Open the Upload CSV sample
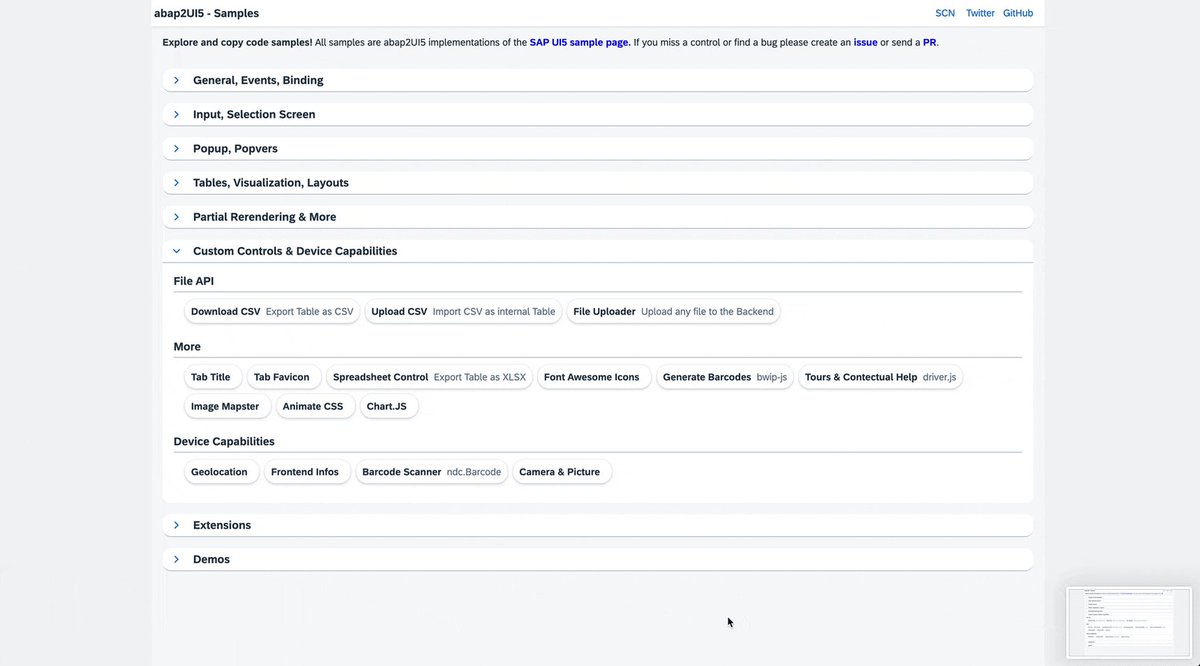1200x666 pixels. point(463,311)
